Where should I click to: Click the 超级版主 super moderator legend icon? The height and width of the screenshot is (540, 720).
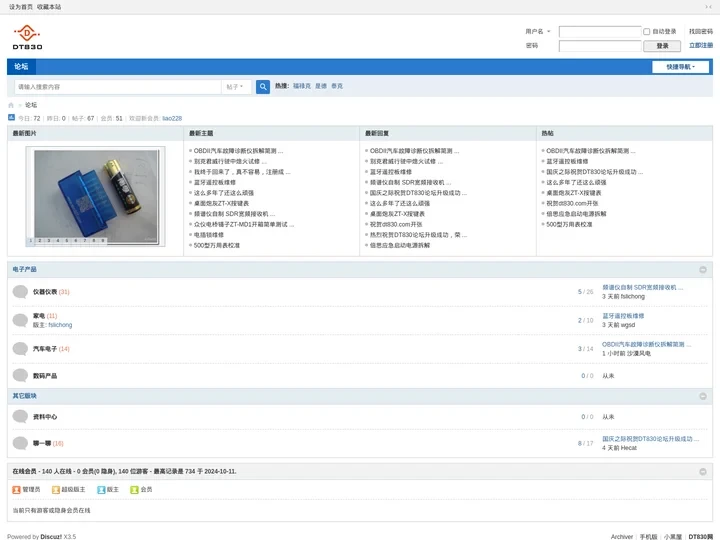[x=56, y=489]
